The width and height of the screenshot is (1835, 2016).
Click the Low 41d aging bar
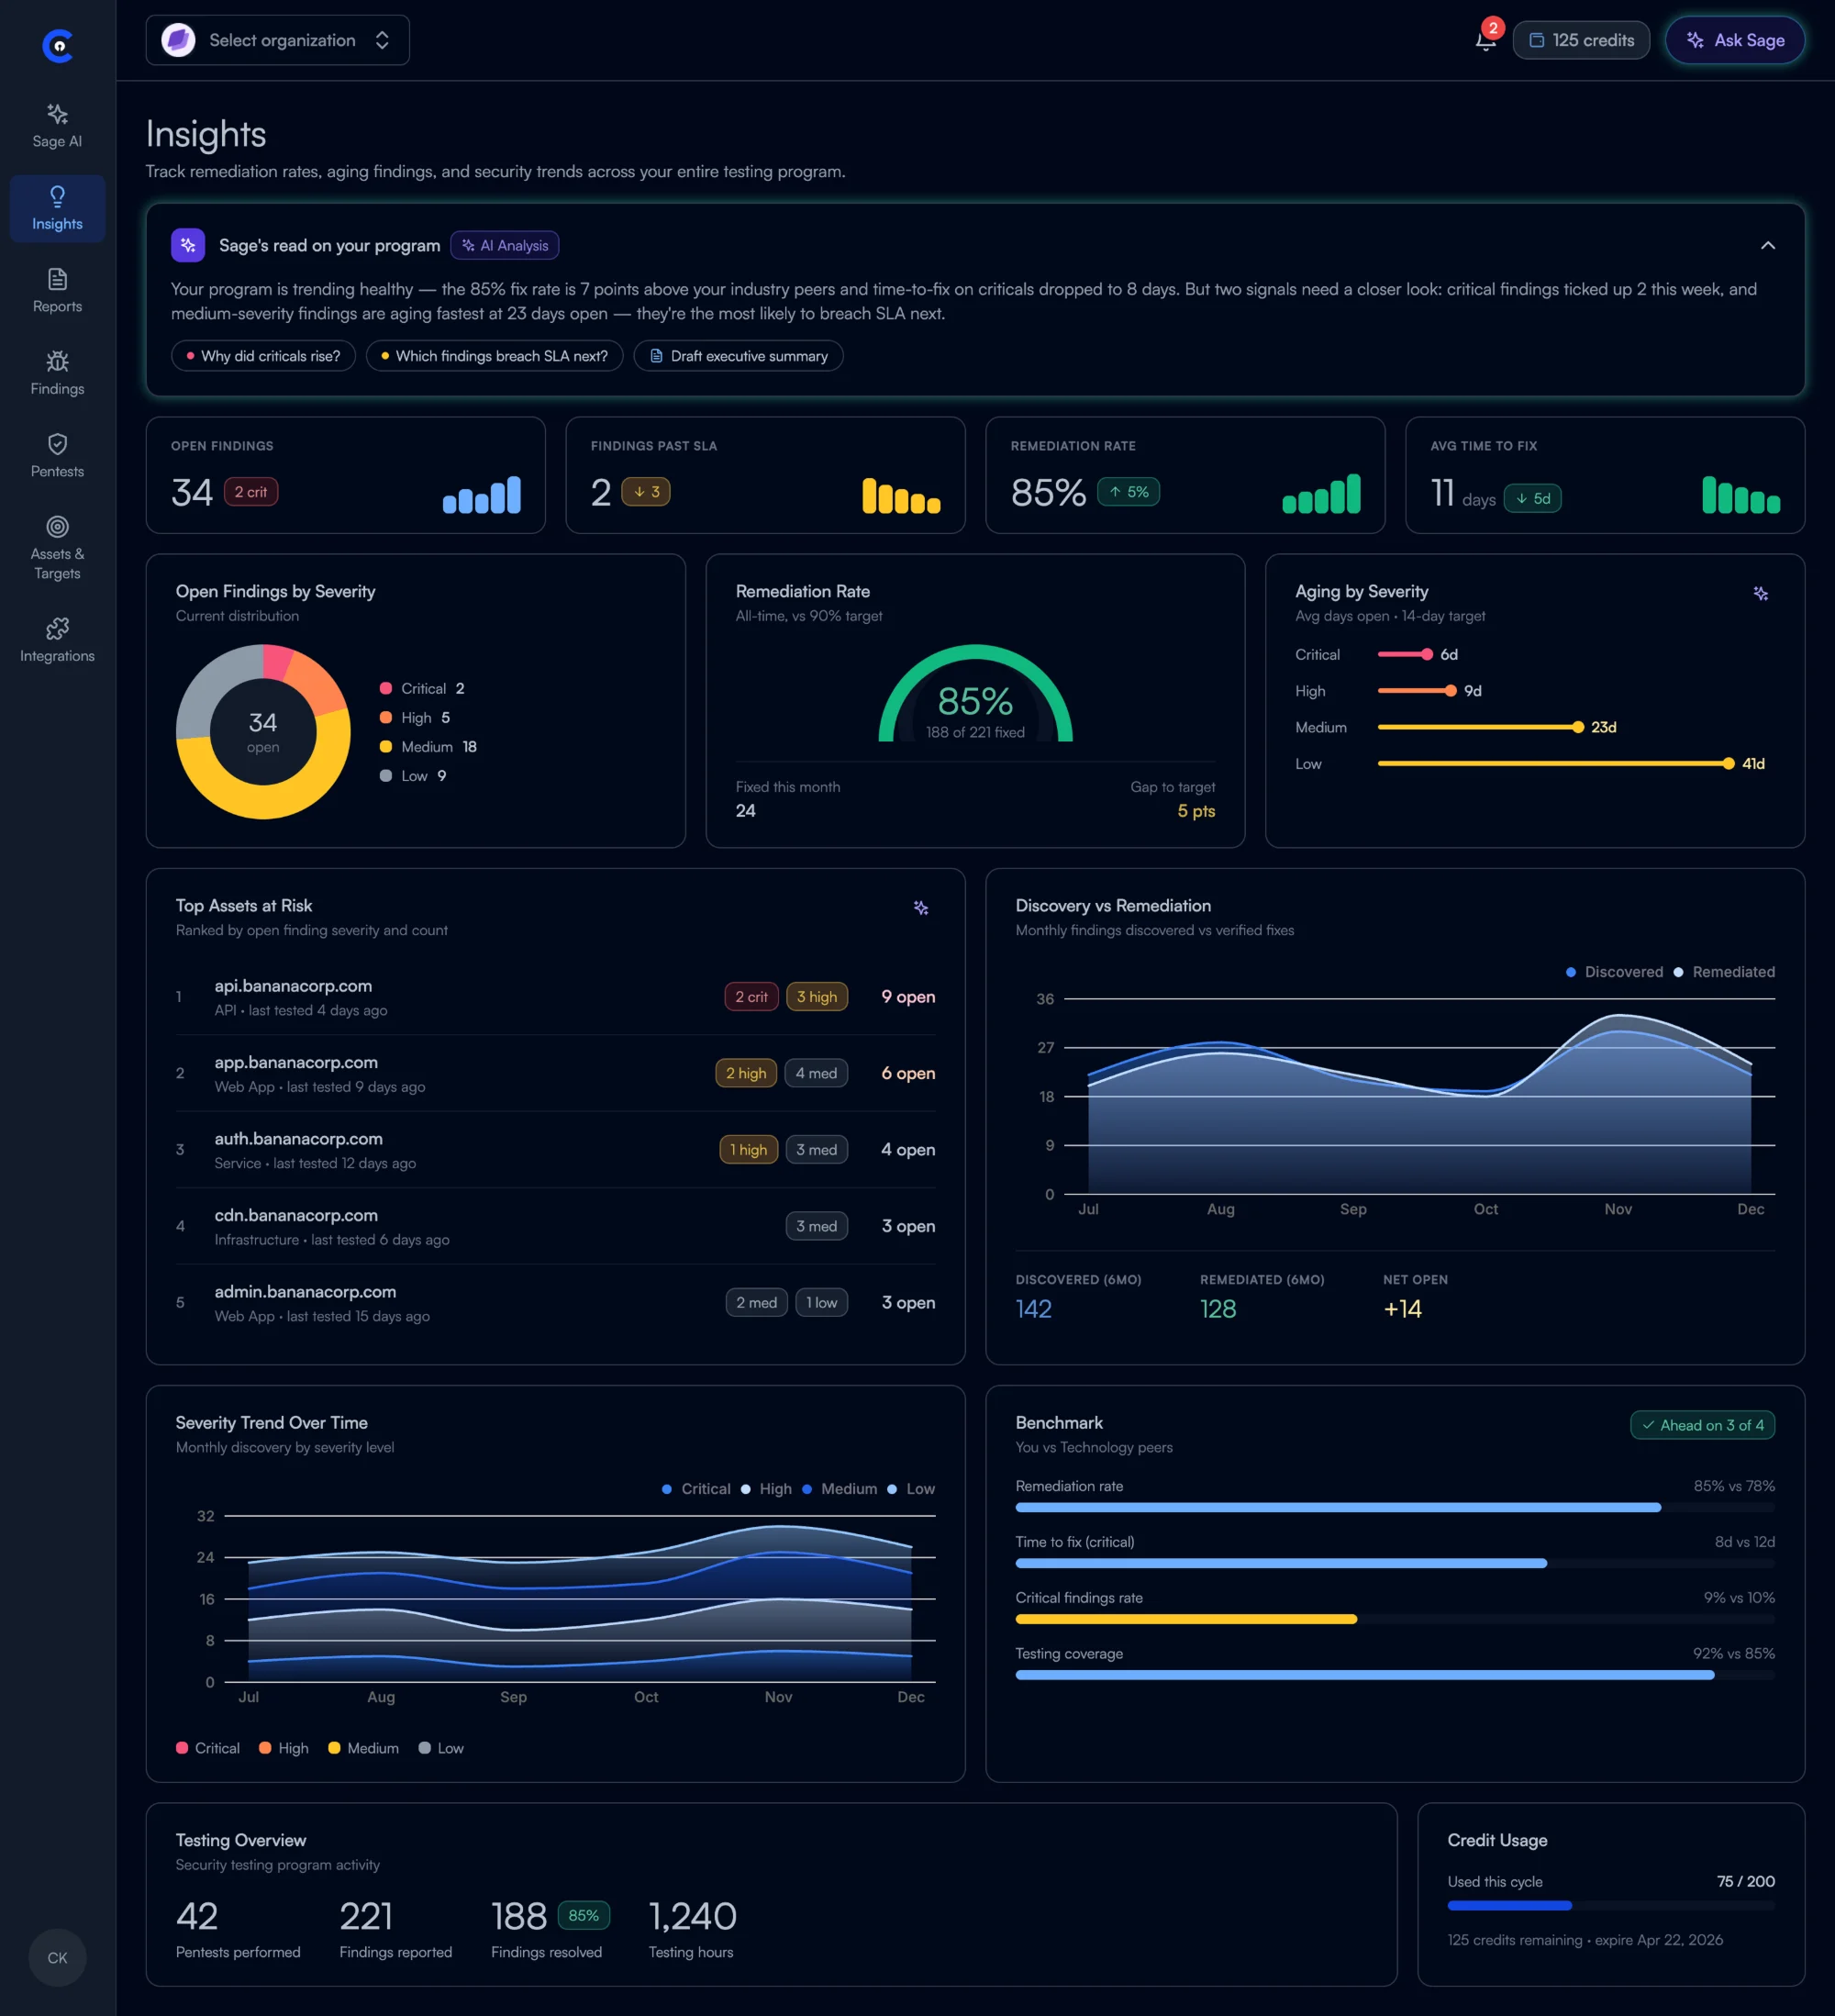pos(1555,764)
